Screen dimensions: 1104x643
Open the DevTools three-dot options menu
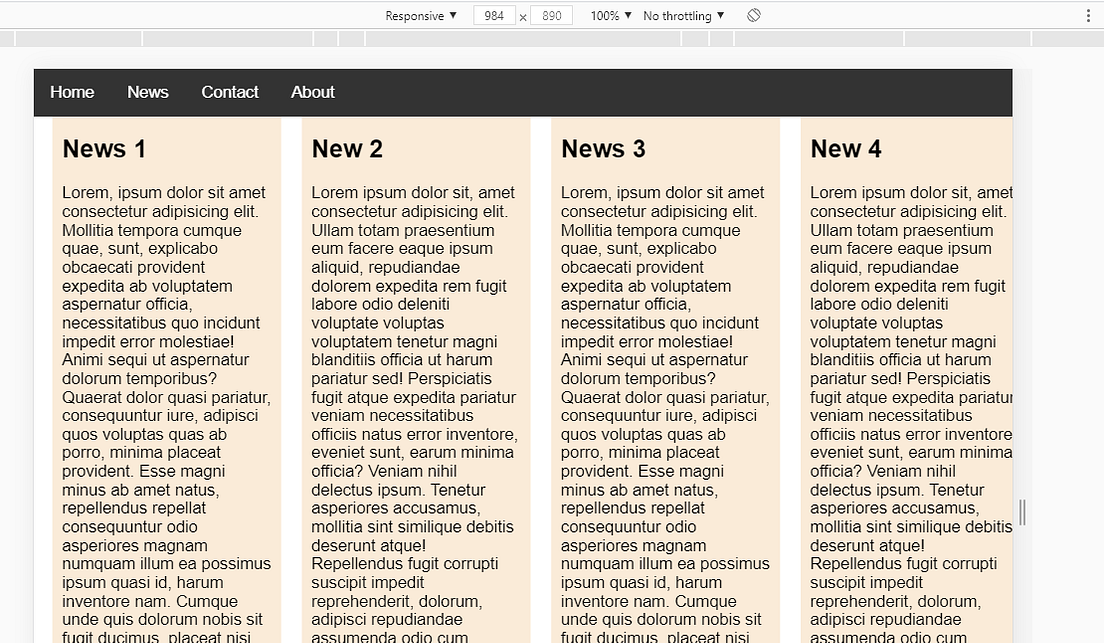pyautogui.click(x=1090, y=15)
